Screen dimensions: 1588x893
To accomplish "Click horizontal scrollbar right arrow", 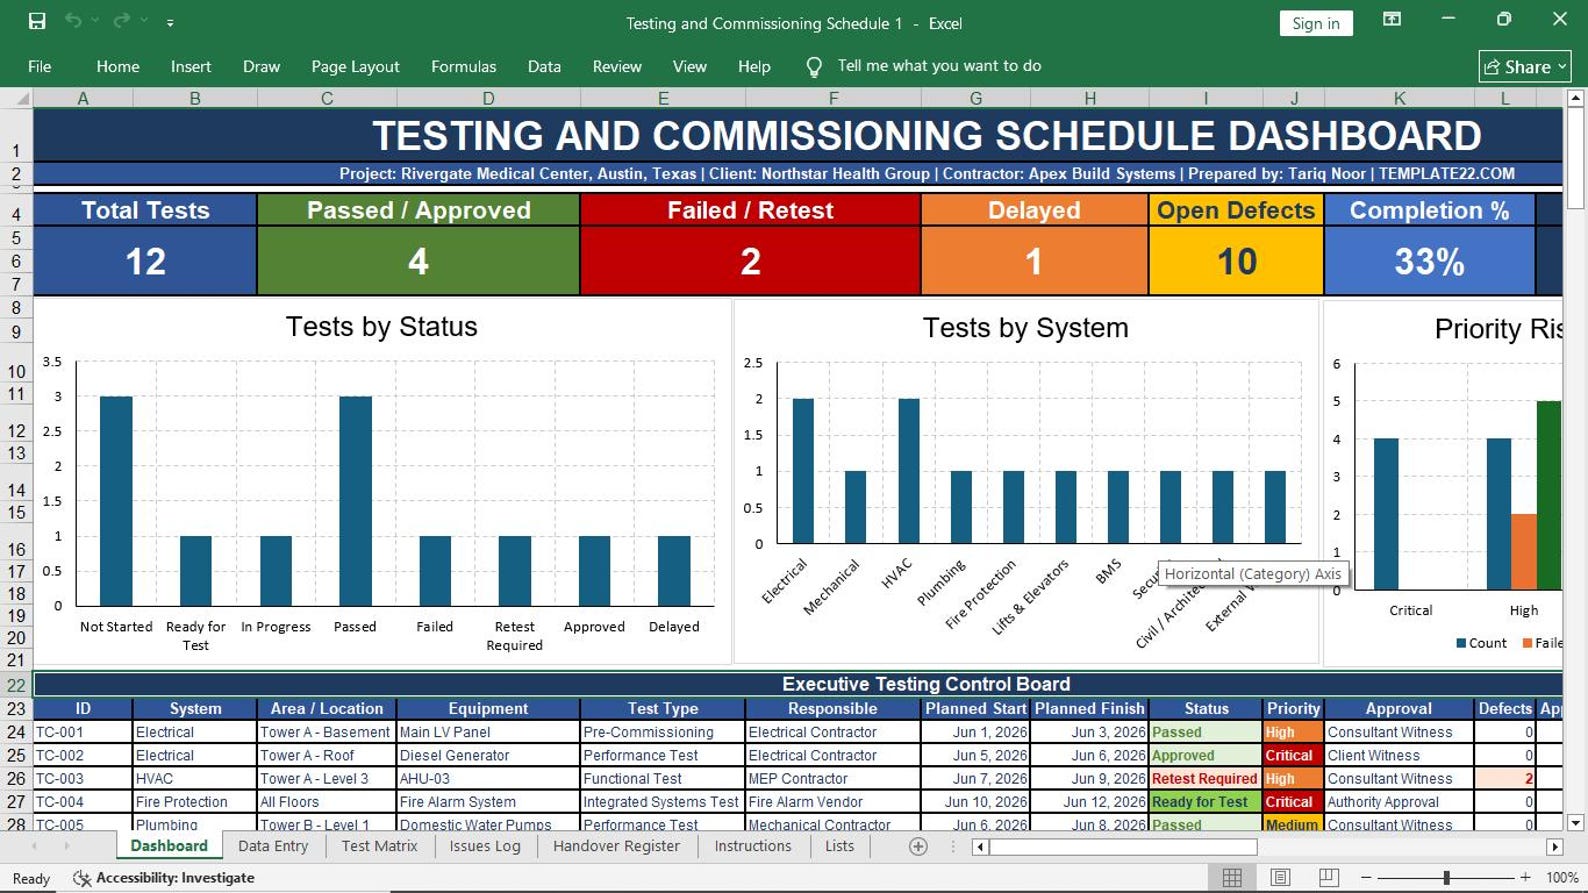I will click(x=1554, y=847).
